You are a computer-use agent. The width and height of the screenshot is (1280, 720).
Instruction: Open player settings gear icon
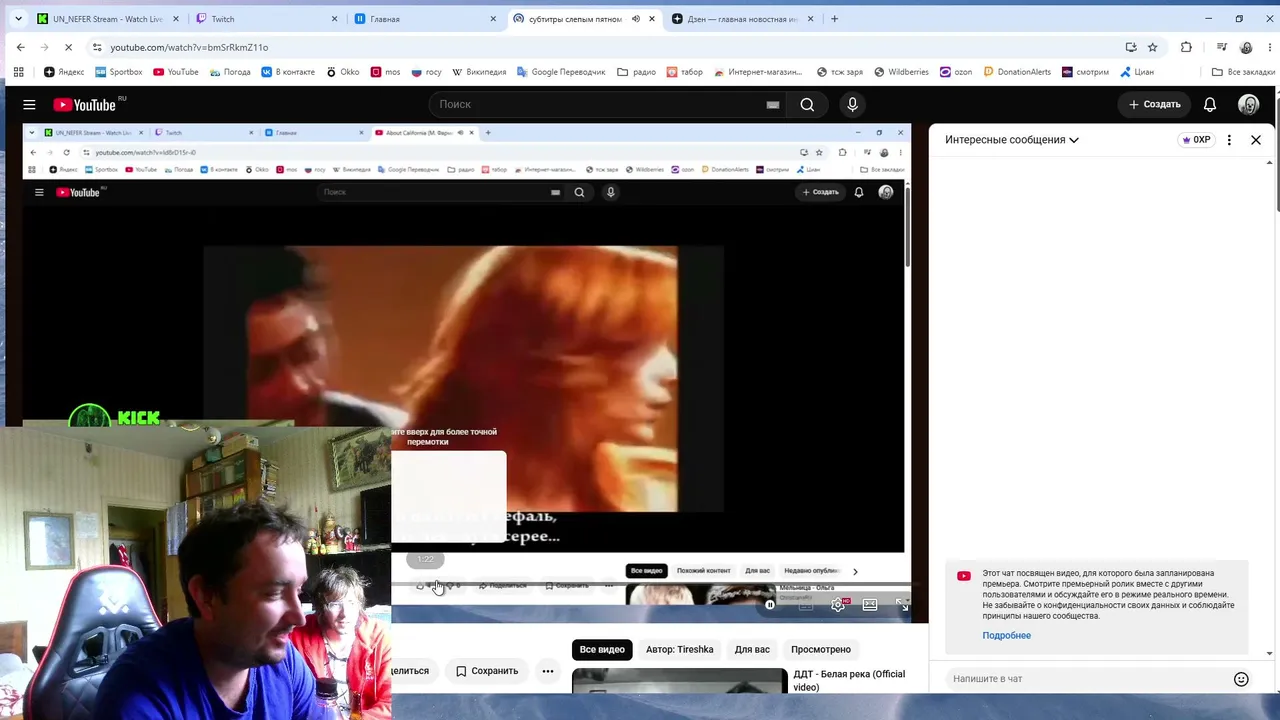838,605
